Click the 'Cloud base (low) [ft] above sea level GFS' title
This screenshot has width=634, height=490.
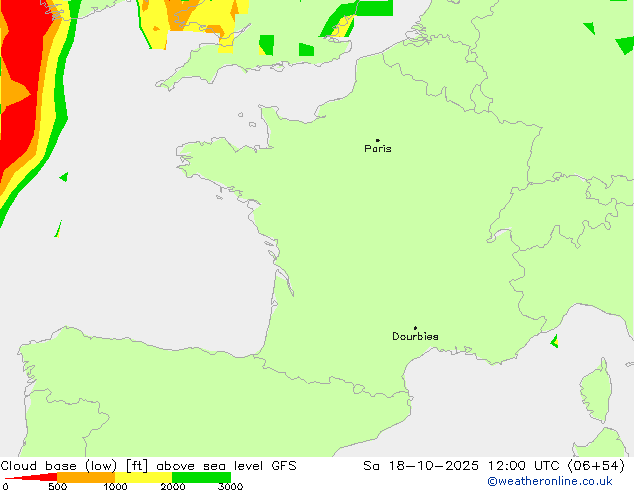(x=148, y=466)
